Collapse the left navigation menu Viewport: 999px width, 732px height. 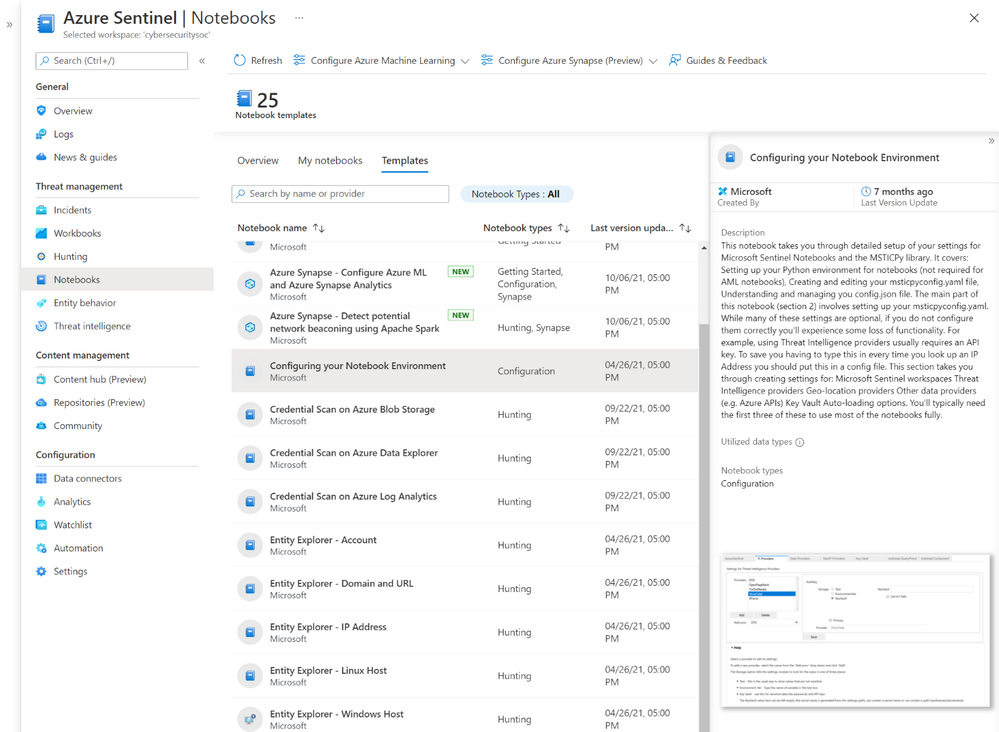[x=202, y=61]
